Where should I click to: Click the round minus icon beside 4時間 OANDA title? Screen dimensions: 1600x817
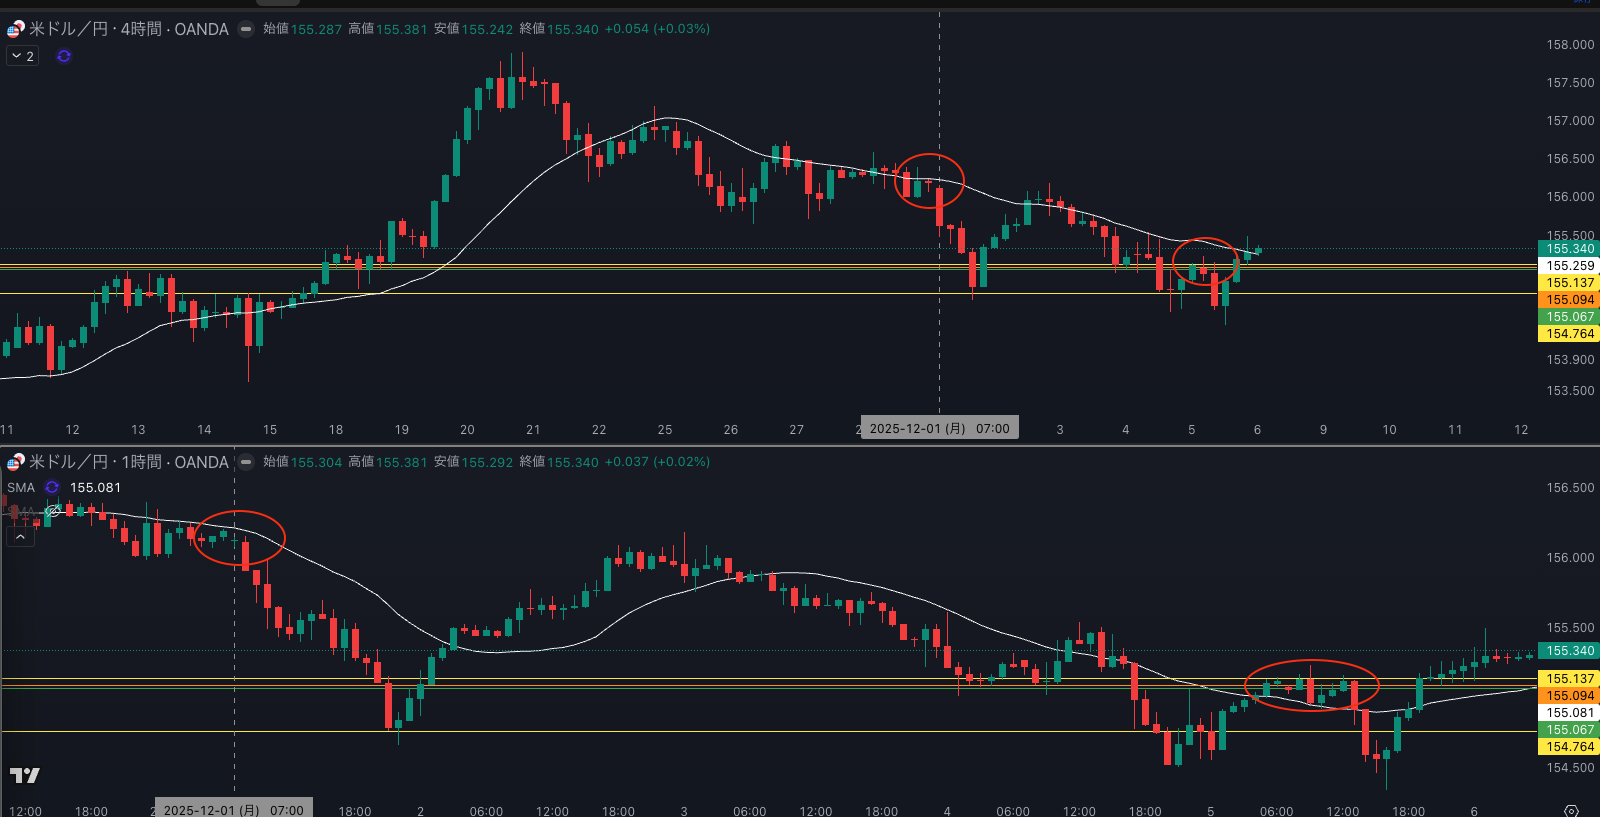click(x=246, y=29)
